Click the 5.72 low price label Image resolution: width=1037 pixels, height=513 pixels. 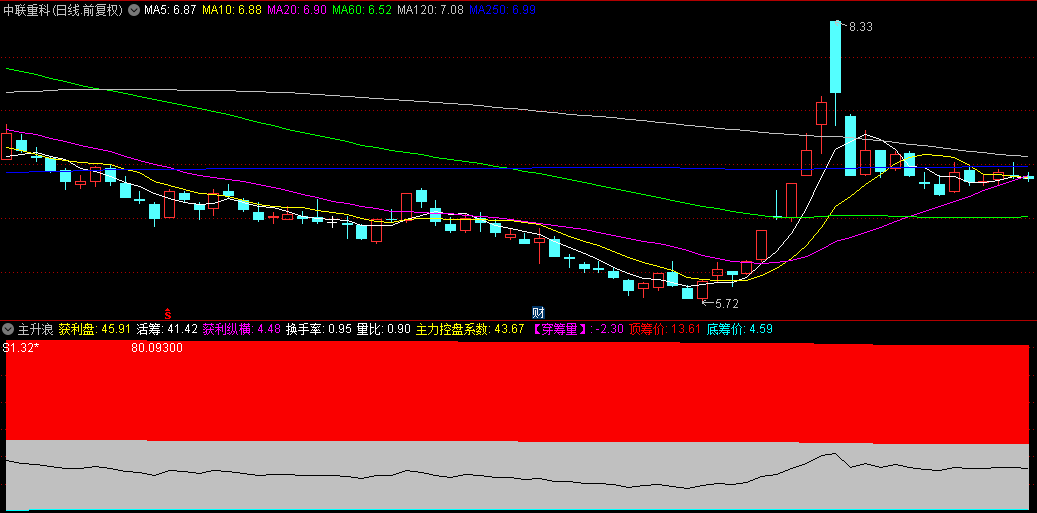(x=726, y=304)
